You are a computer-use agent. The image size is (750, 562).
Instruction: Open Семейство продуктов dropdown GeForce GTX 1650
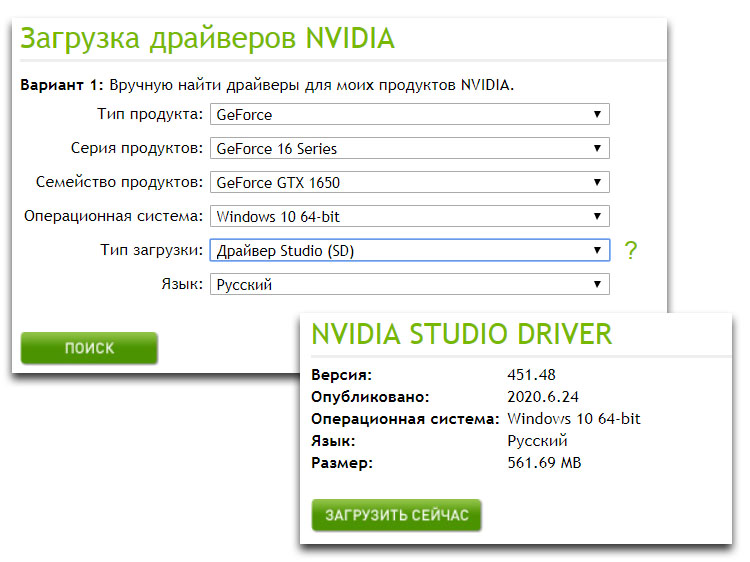tap(409, 182)
